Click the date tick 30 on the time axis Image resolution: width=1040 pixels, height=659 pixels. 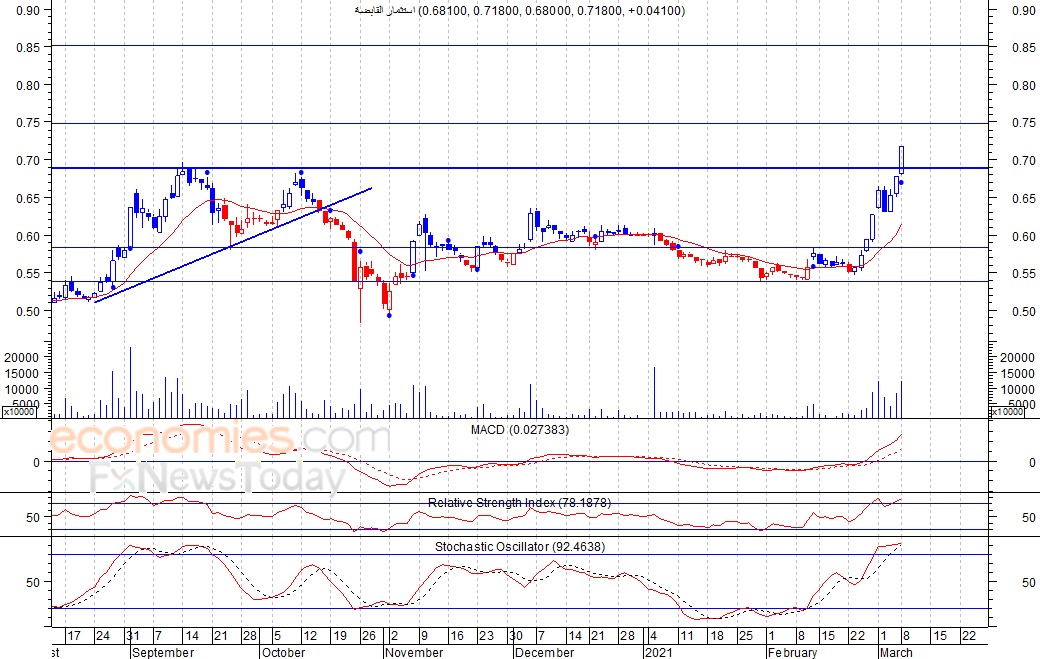click(x=516, y=636)
